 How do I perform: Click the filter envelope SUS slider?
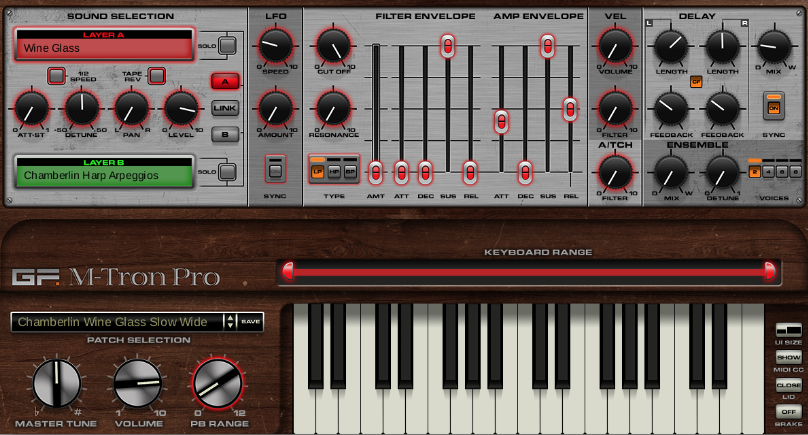(x=447, y=46)
